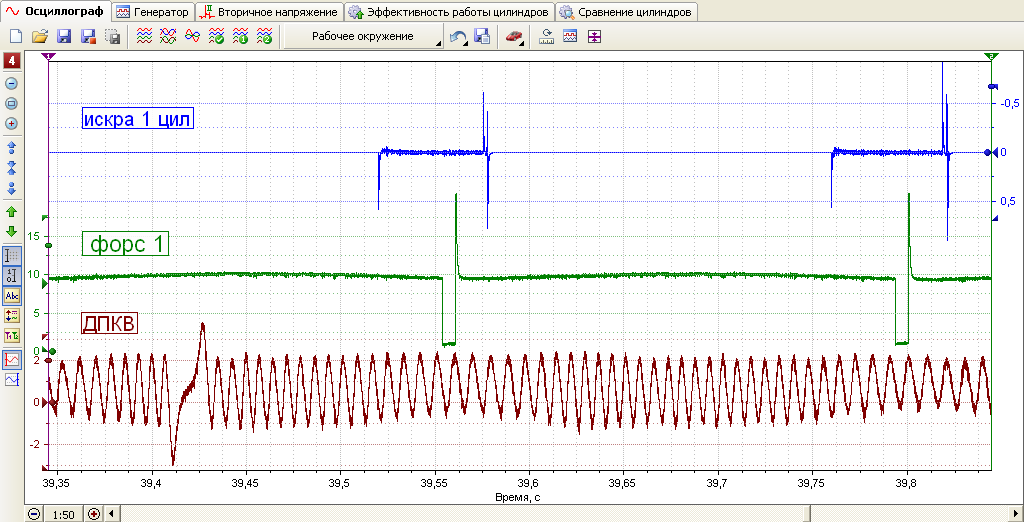1024x522 pixels.
Task: Click the T1 T2 markers icon
Action: [x=12, y=336]
